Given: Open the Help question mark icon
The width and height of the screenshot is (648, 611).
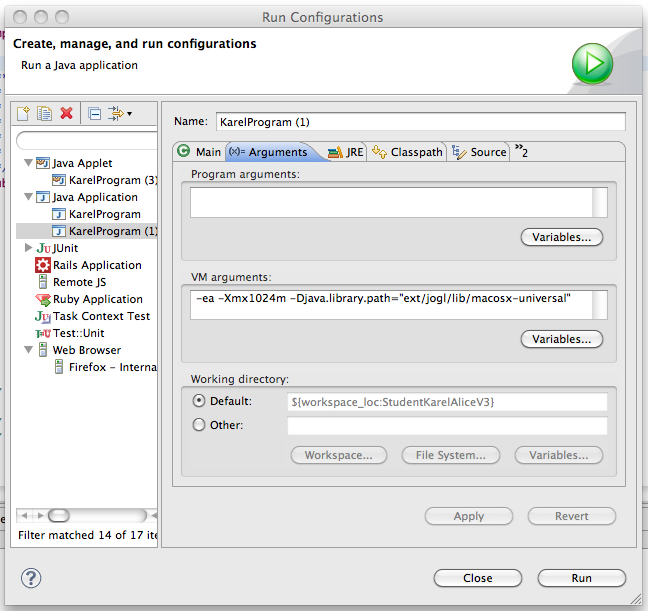Looking at the screenshot, I should [31, 578].
